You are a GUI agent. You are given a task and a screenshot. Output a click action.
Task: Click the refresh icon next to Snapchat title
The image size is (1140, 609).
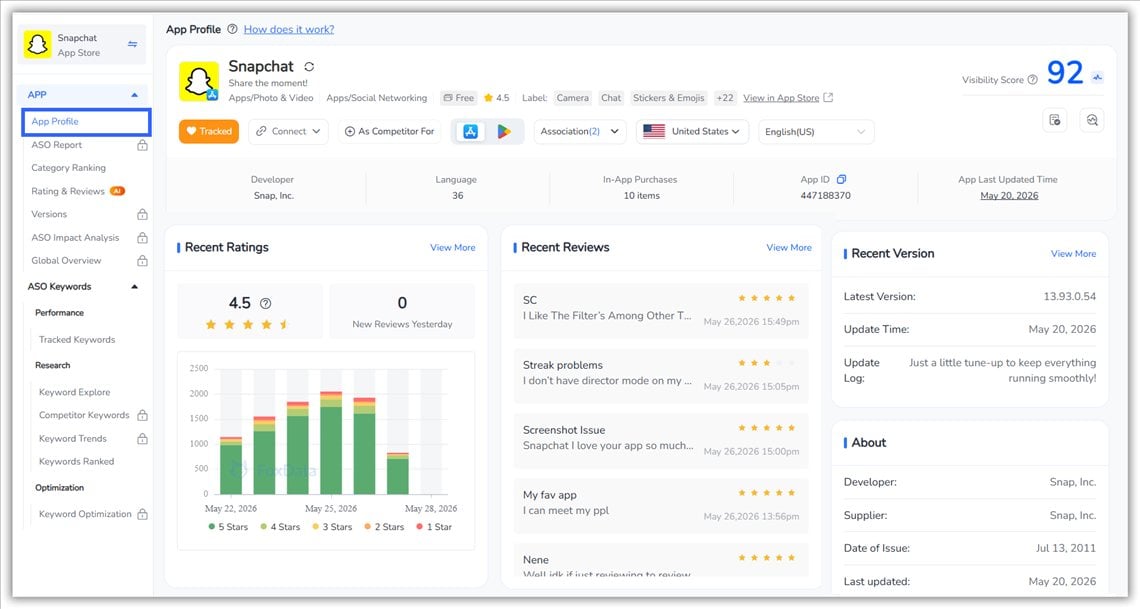pyautogui.click(x=309, y=66)
